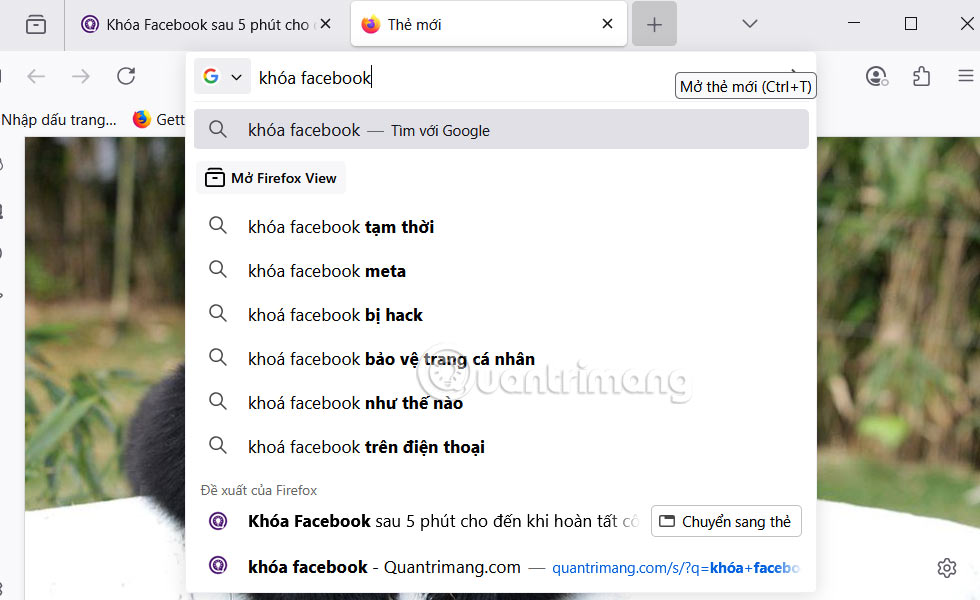980x600 pixels.
Task: Expand the search engine dropdown arrow
Action: click(x=237, y=76)
